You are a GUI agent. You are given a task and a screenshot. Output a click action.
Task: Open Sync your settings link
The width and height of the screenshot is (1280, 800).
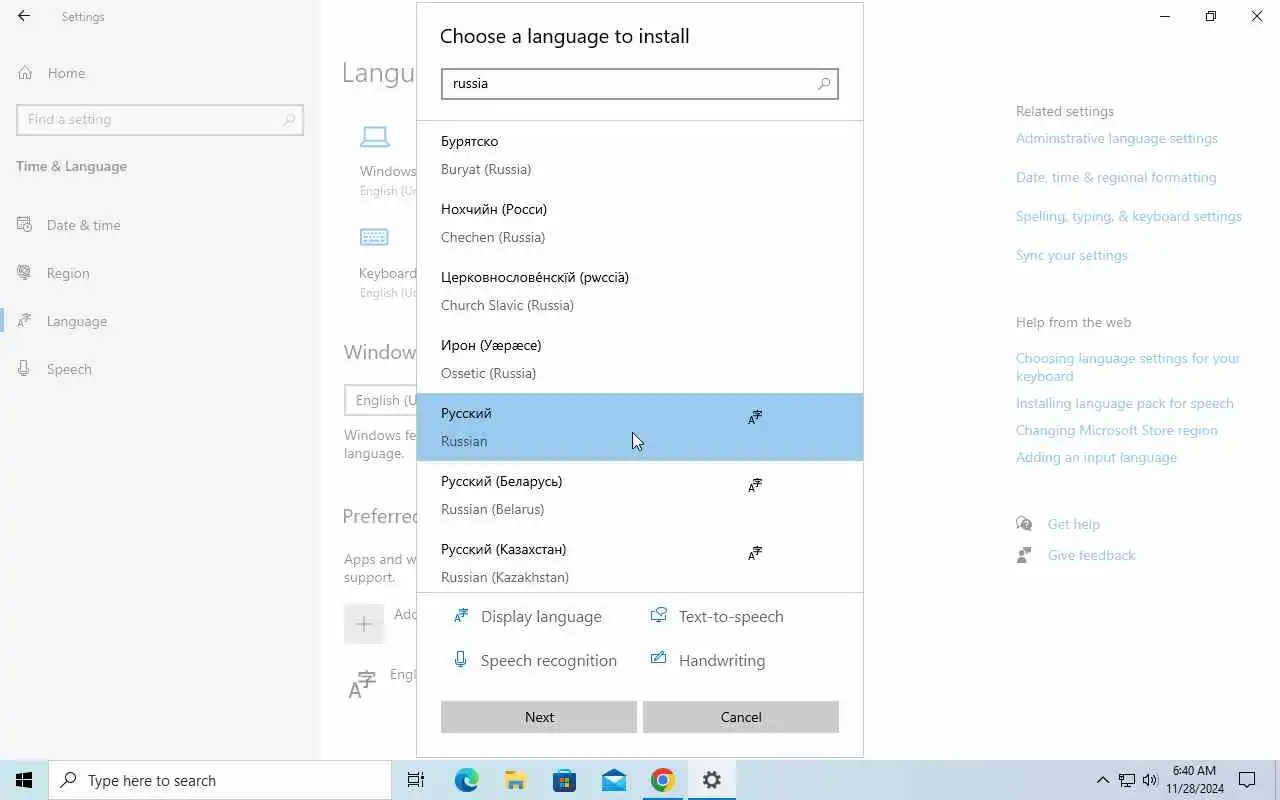pyautogui.click(x=1071, y=255)
